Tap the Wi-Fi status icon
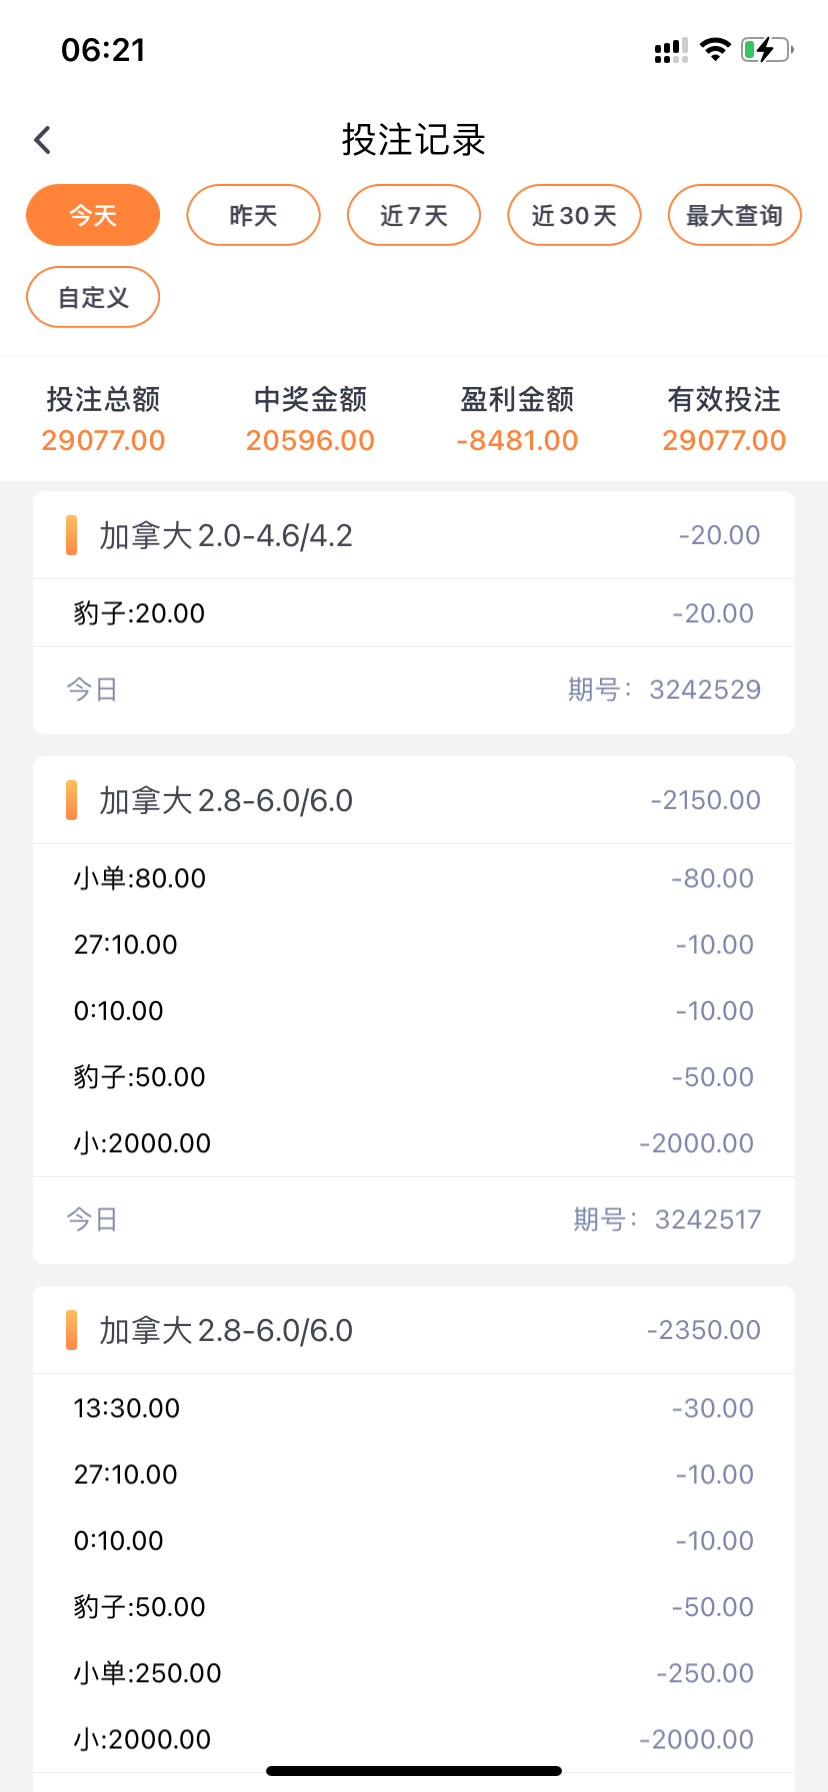This screenshot has height=1792, width=828. [x=715, y=50]
